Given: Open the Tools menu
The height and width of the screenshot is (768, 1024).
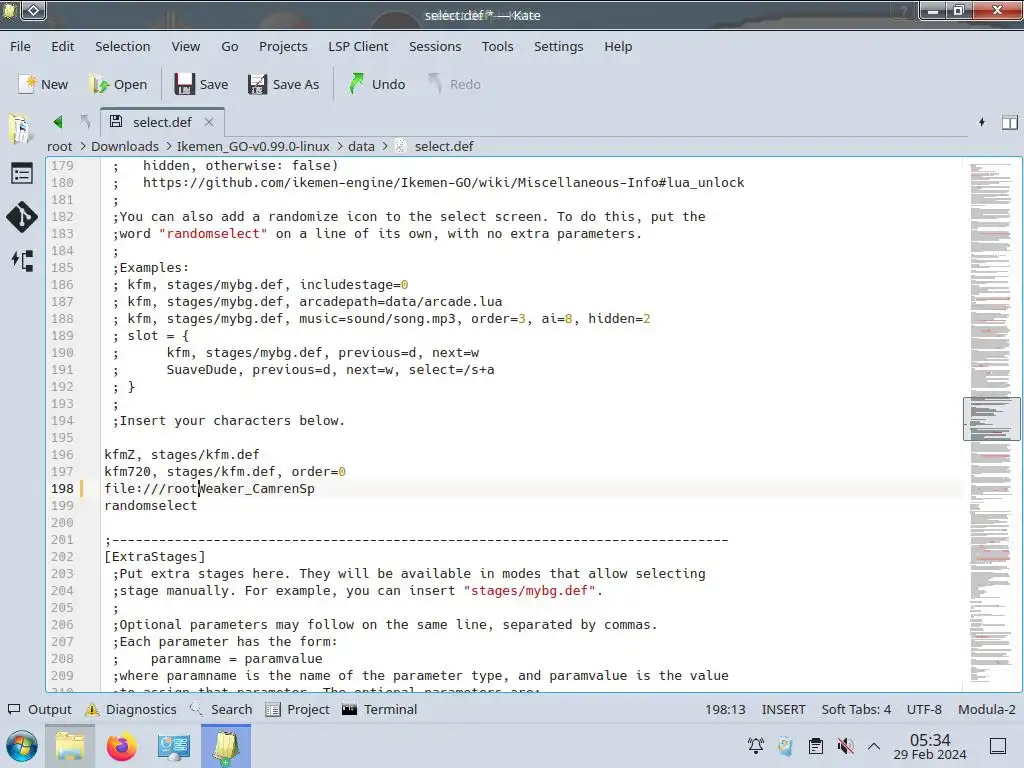Looking at the screenshot, I should pyautogui.click(x=497, y=46).
